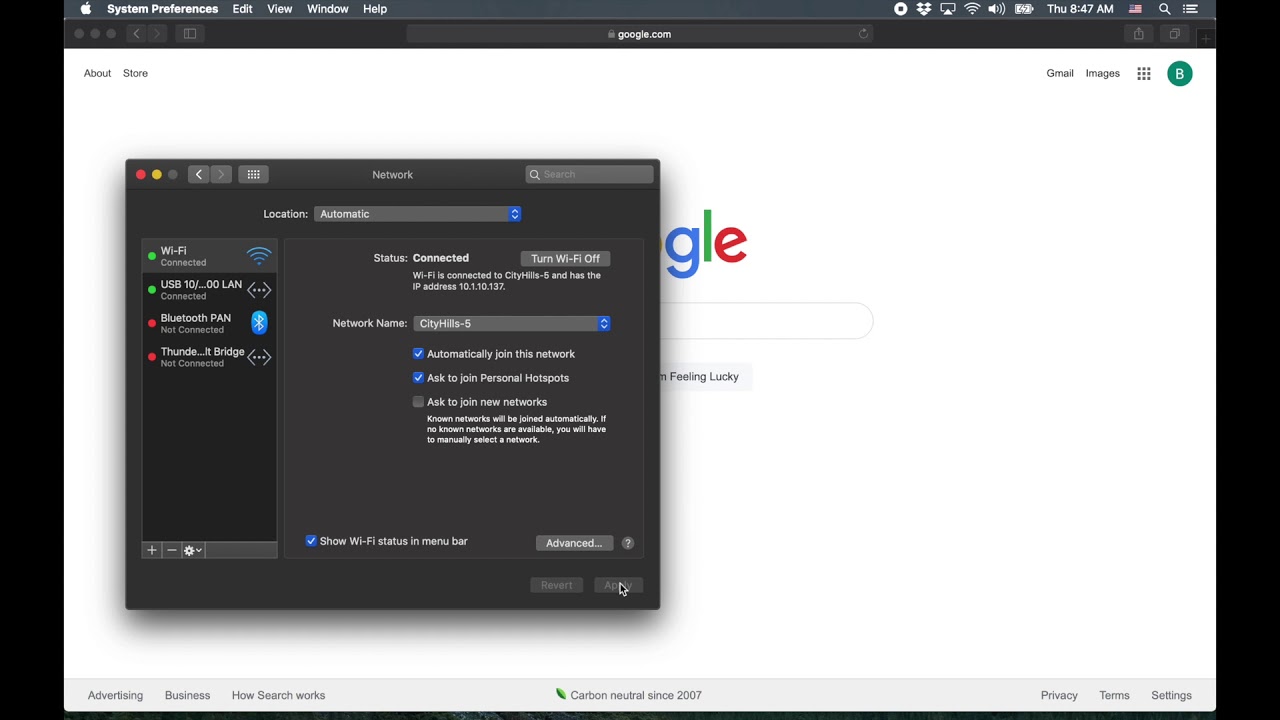Image resolution: width=1280 pixels, height=720 pixels.
Task: Toggle Automatically join this network checkbox
Action: (418, 354)
